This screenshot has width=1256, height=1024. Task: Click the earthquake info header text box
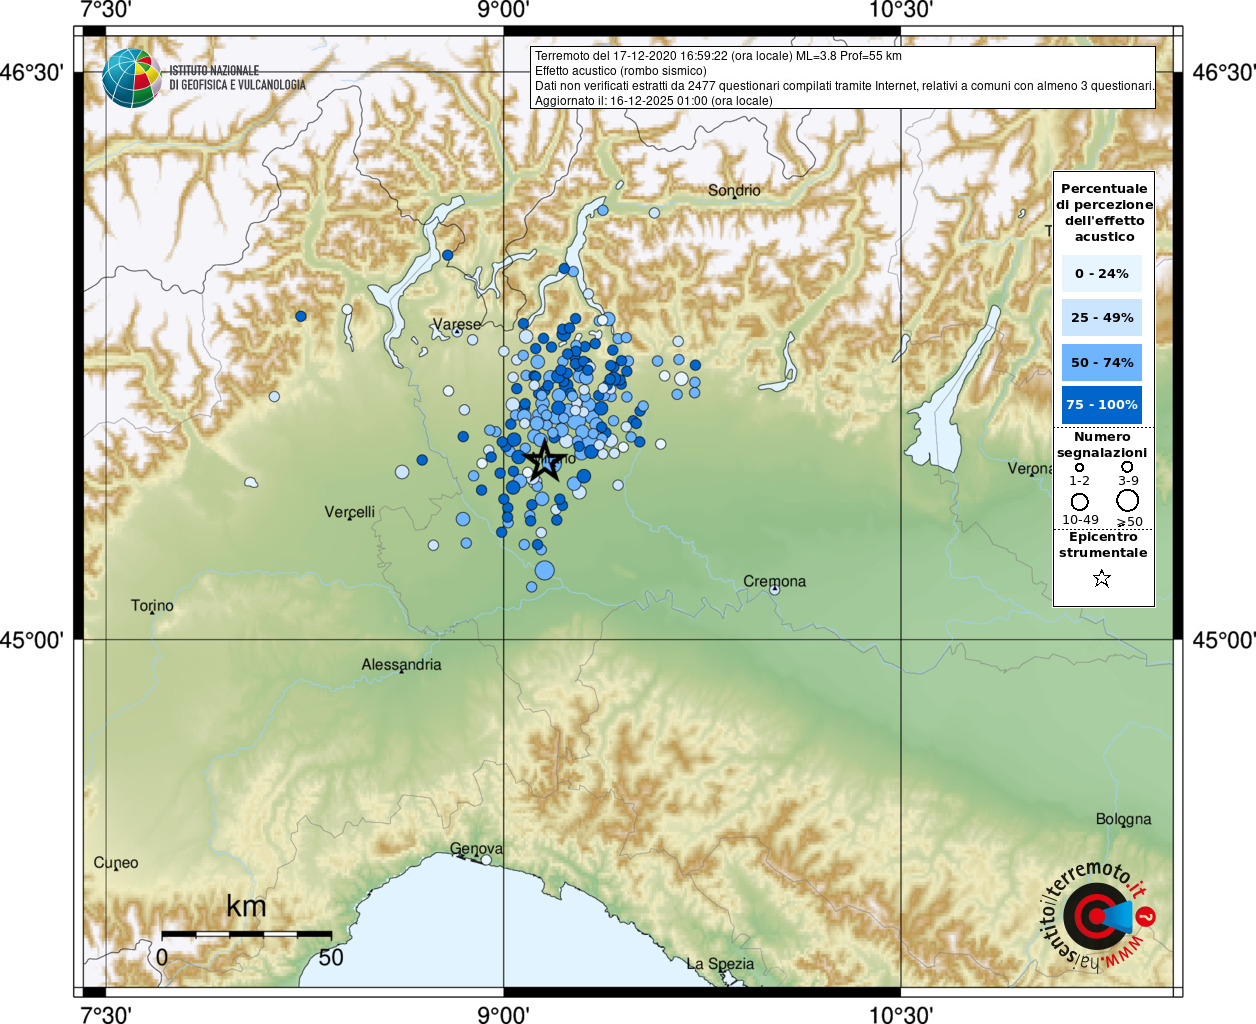tap(843, 78)
